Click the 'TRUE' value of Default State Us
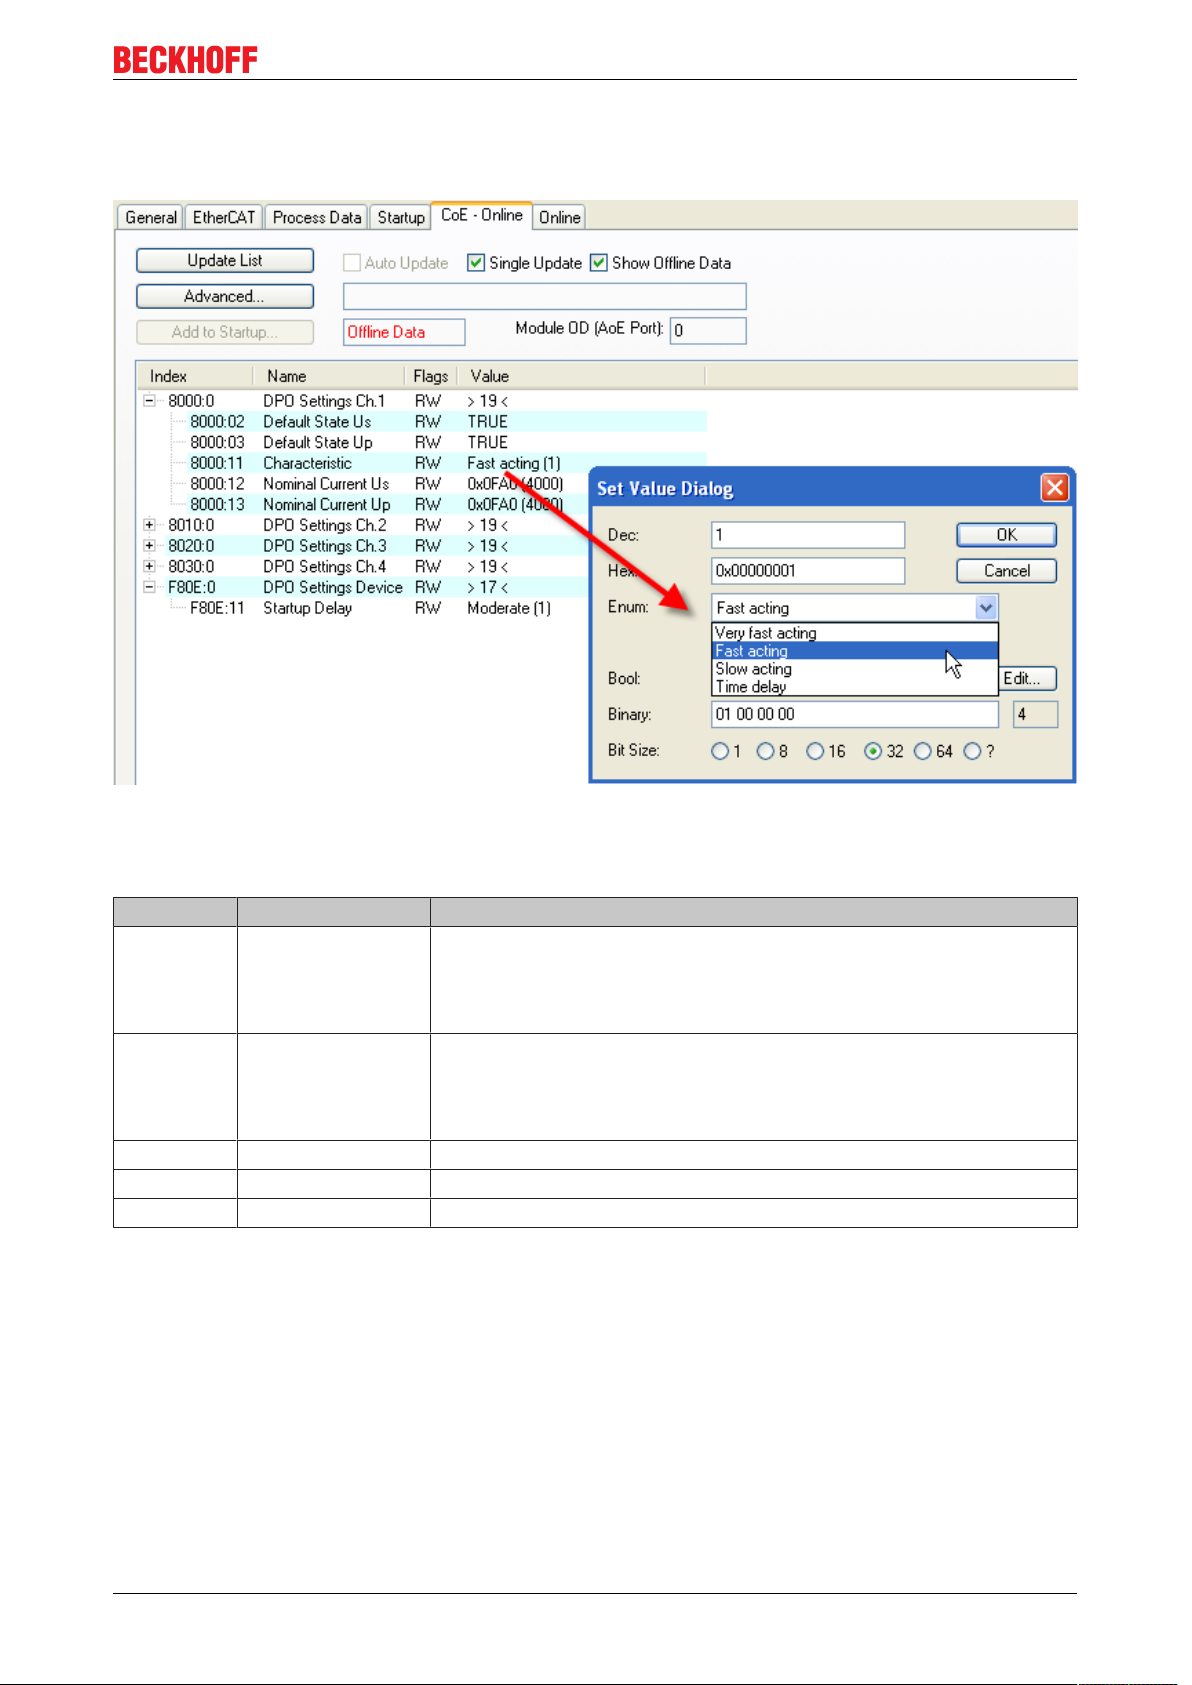 [x=487, y=422]
